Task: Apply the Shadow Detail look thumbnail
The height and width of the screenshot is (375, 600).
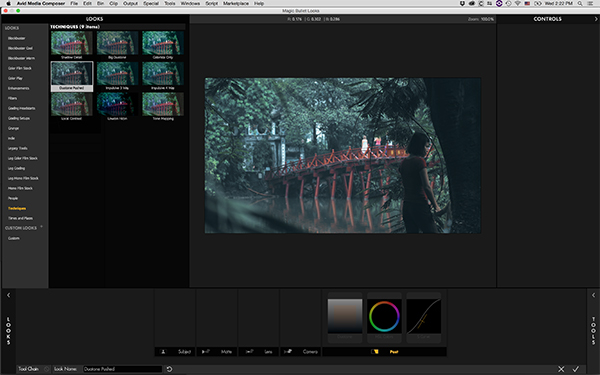Action: pyautogui.click(x=72, y=43)
